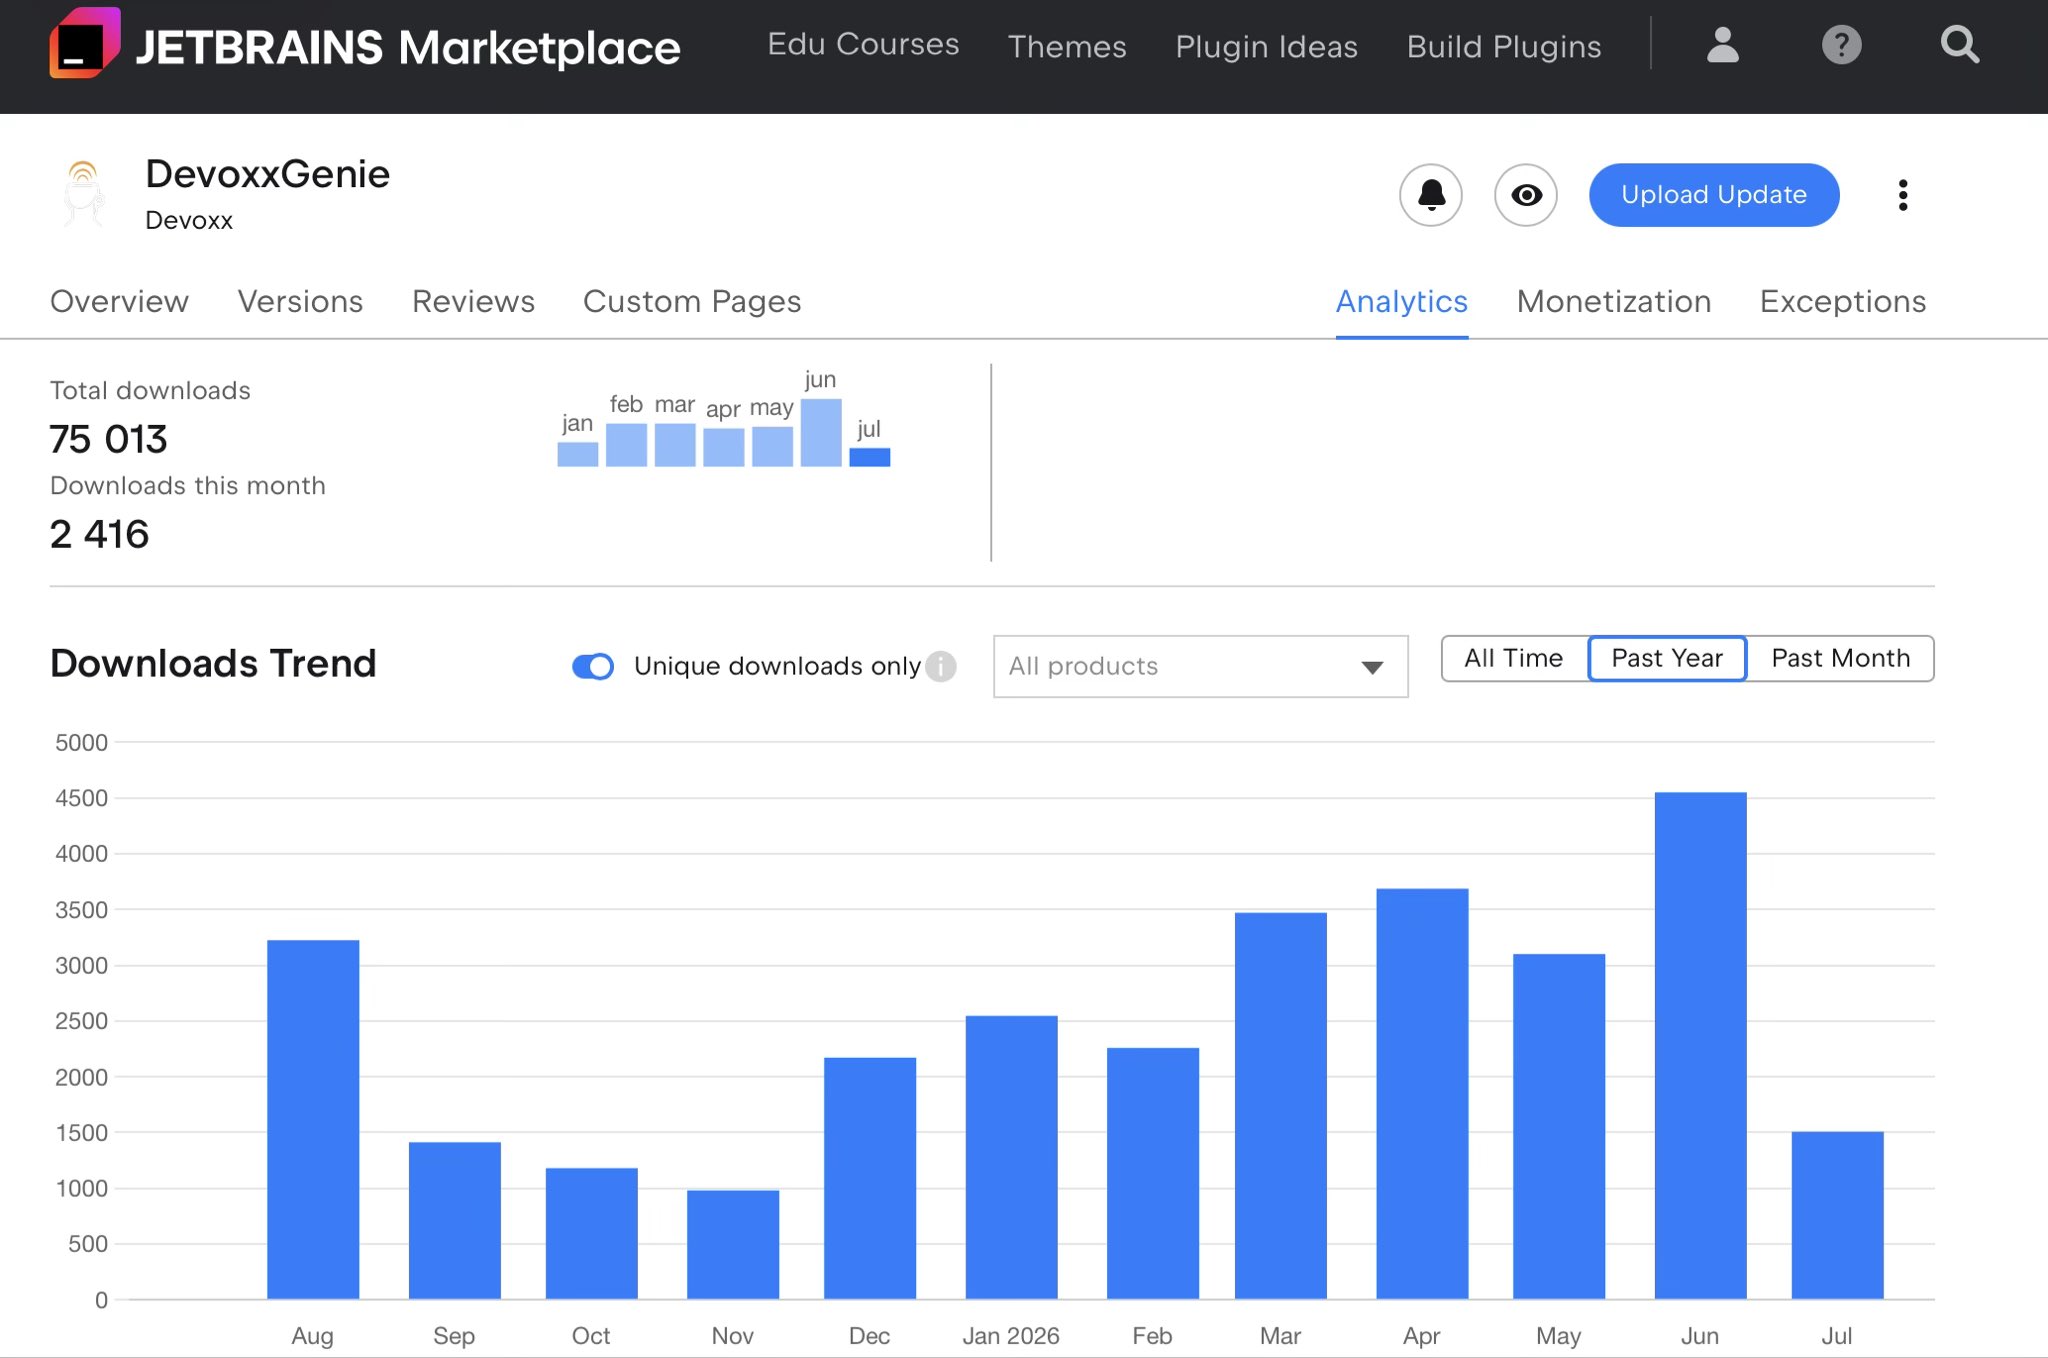Click the Dec bar in Downloads Trend
This screenshot has width=2048, height=1358.
tap(869, 1178)
